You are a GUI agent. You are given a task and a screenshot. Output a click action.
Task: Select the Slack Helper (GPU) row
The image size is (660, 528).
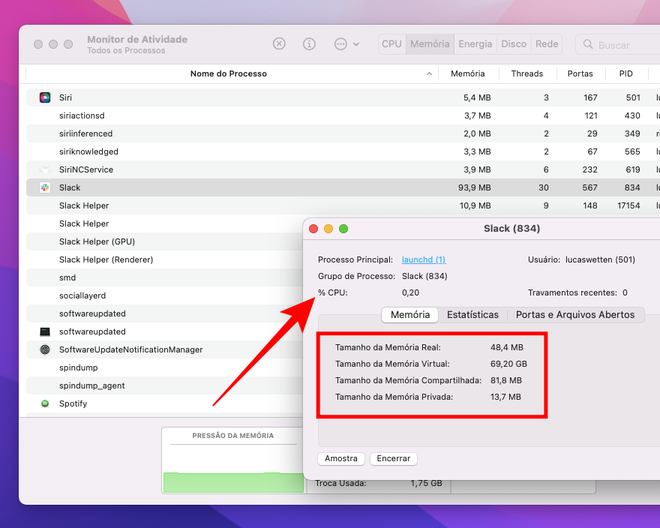pos(164,242)
